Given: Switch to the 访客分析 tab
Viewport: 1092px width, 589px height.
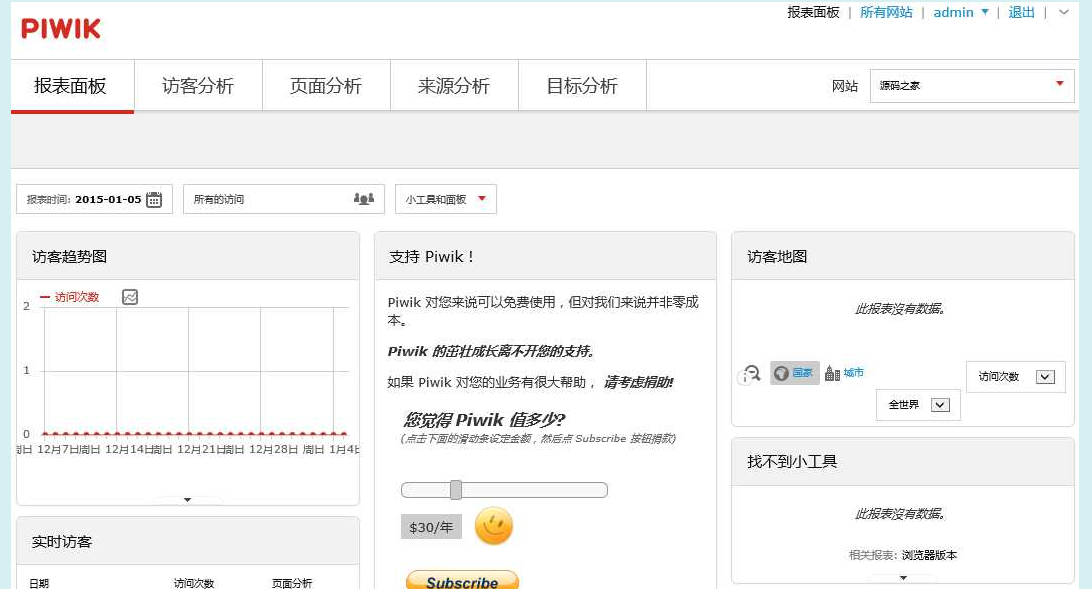Looking at the screenshot, I should click(x=198, y=86).
